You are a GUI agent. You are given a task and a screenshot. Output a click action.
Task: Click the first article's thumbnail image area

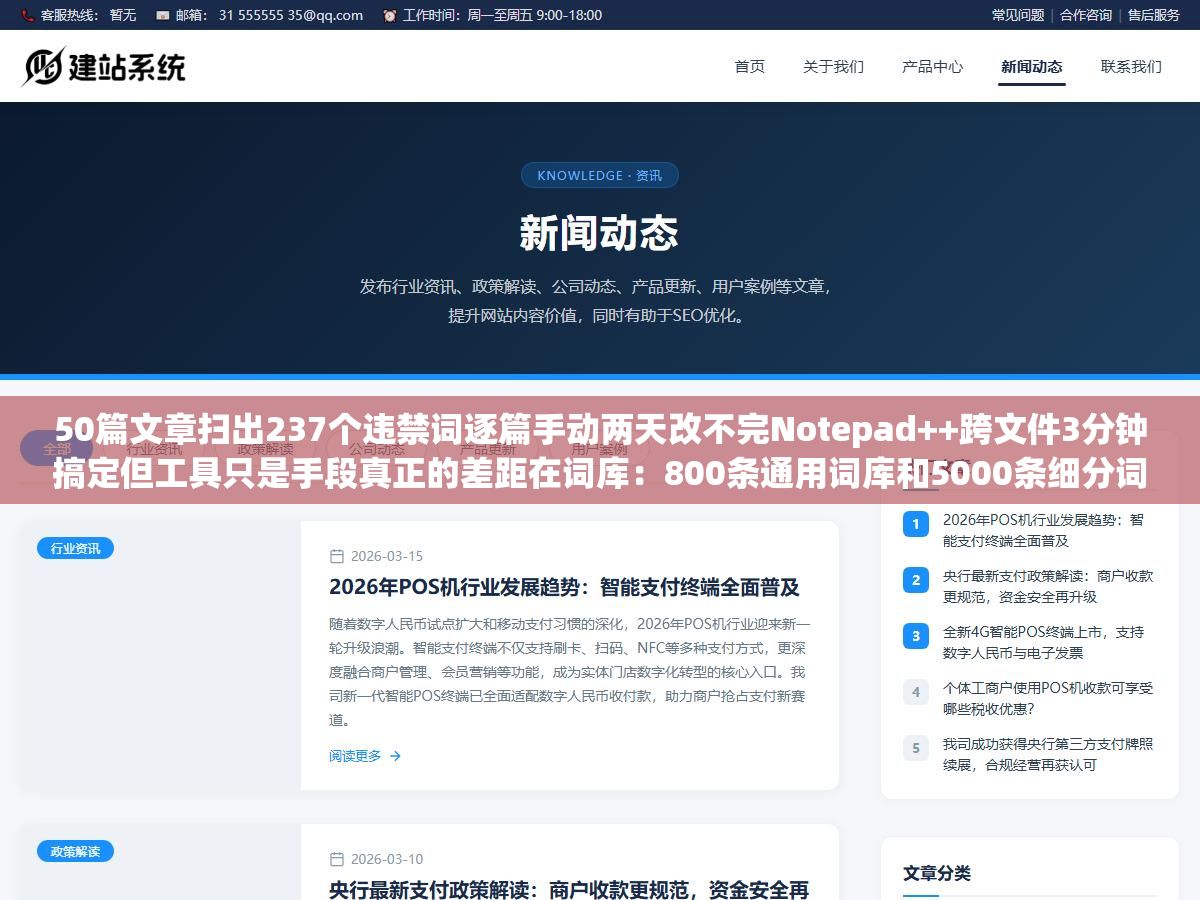tap(160, 655)
